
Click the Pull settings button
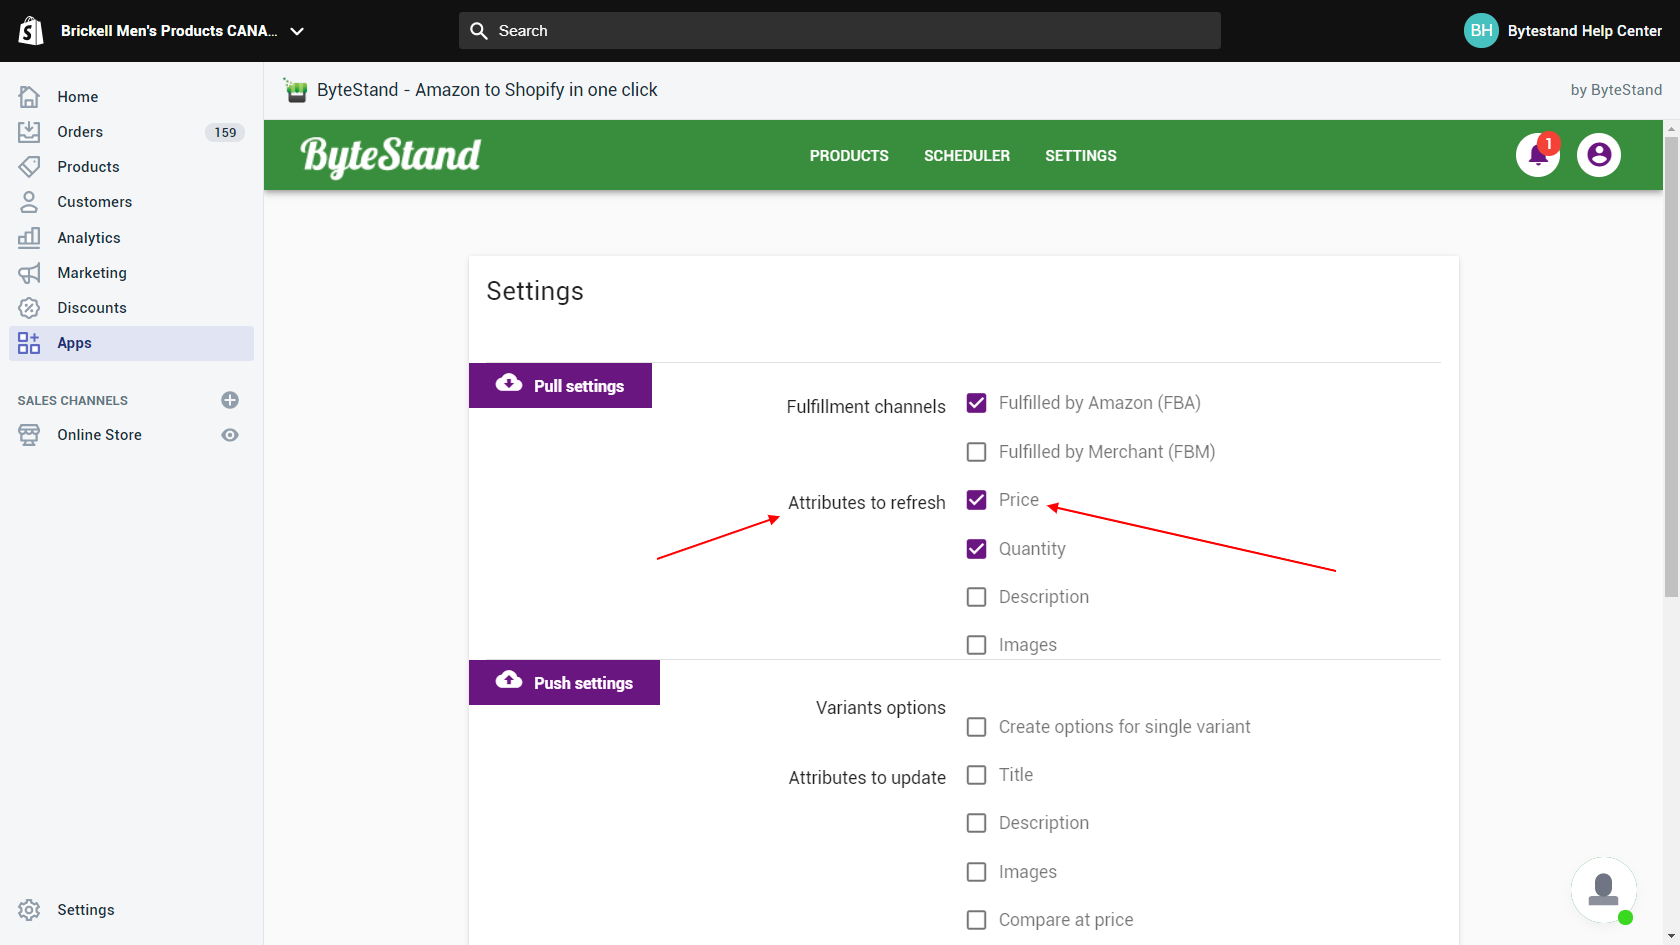pos(560,385)
